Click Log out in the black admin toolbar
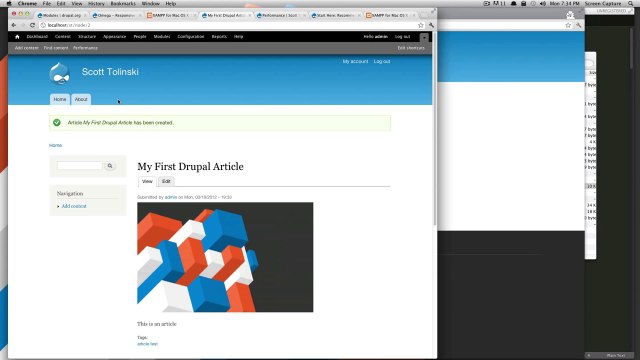640x360 pixels. (402, 37)
